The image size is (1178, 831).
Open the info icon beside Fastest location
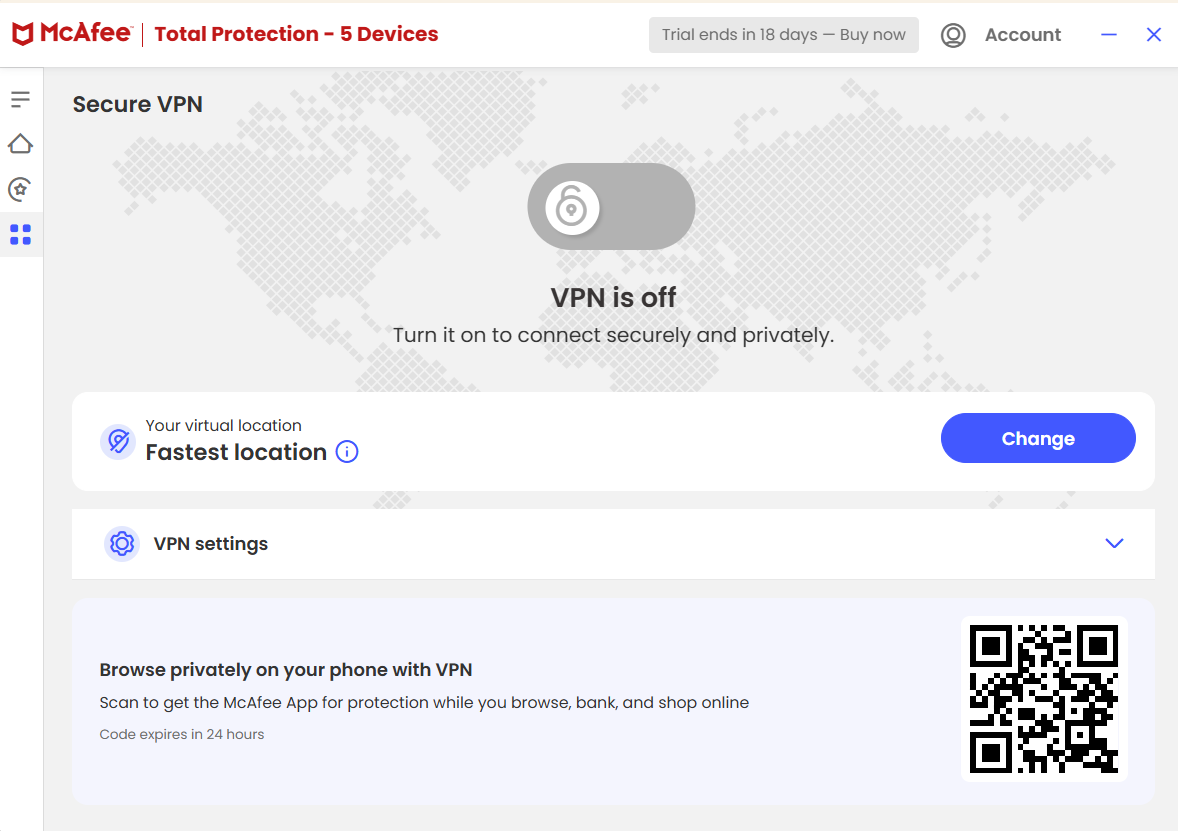(x=346, y=452)
